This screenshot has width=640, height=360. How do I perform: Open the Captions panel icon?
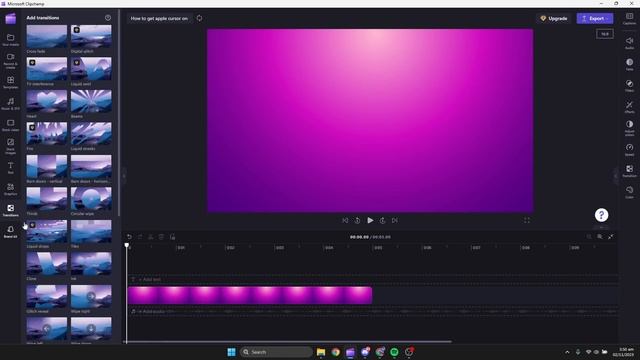click(x=629, y=18)
